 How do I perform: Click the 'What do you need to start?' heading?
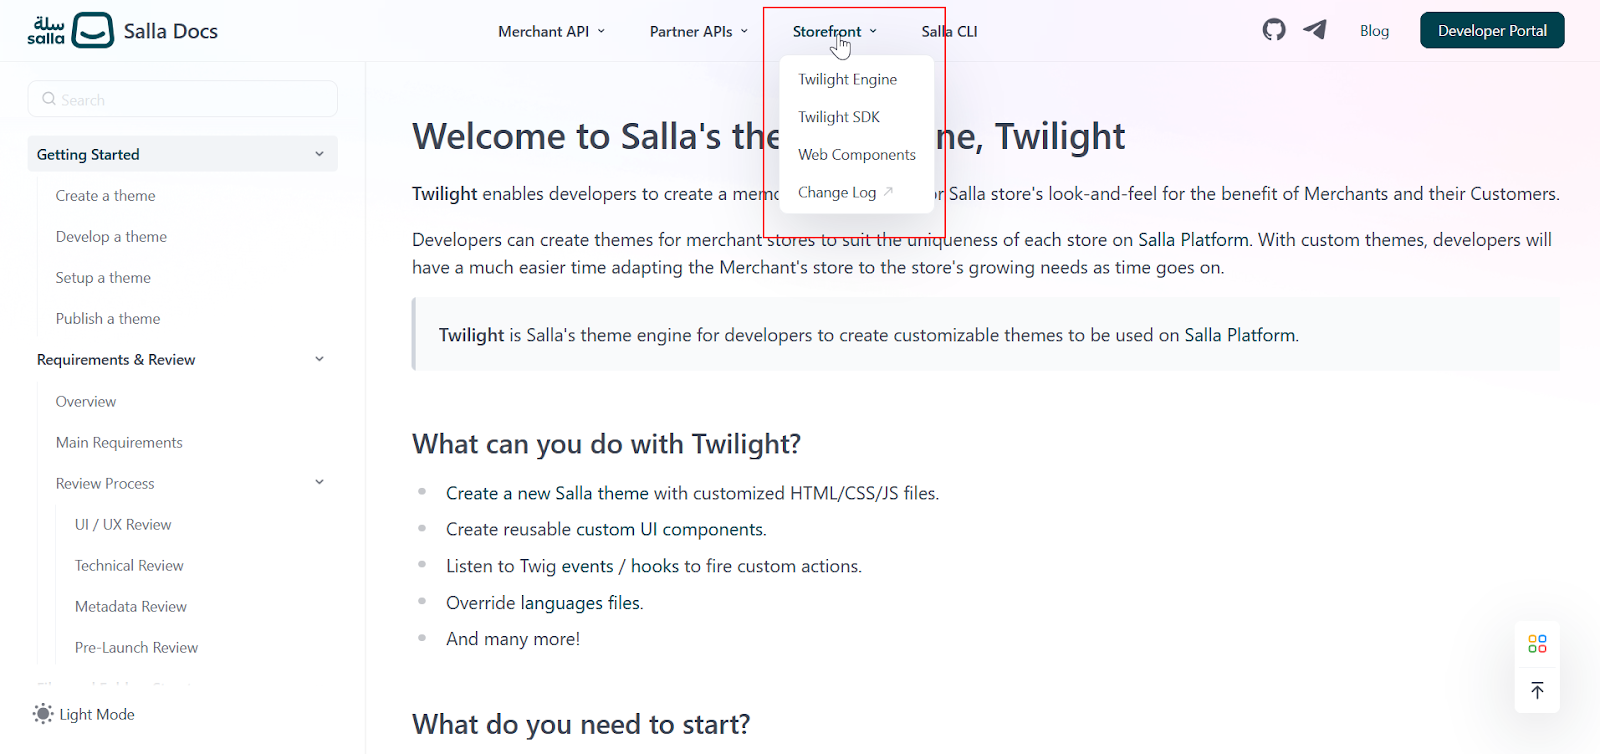pos(581,724)
